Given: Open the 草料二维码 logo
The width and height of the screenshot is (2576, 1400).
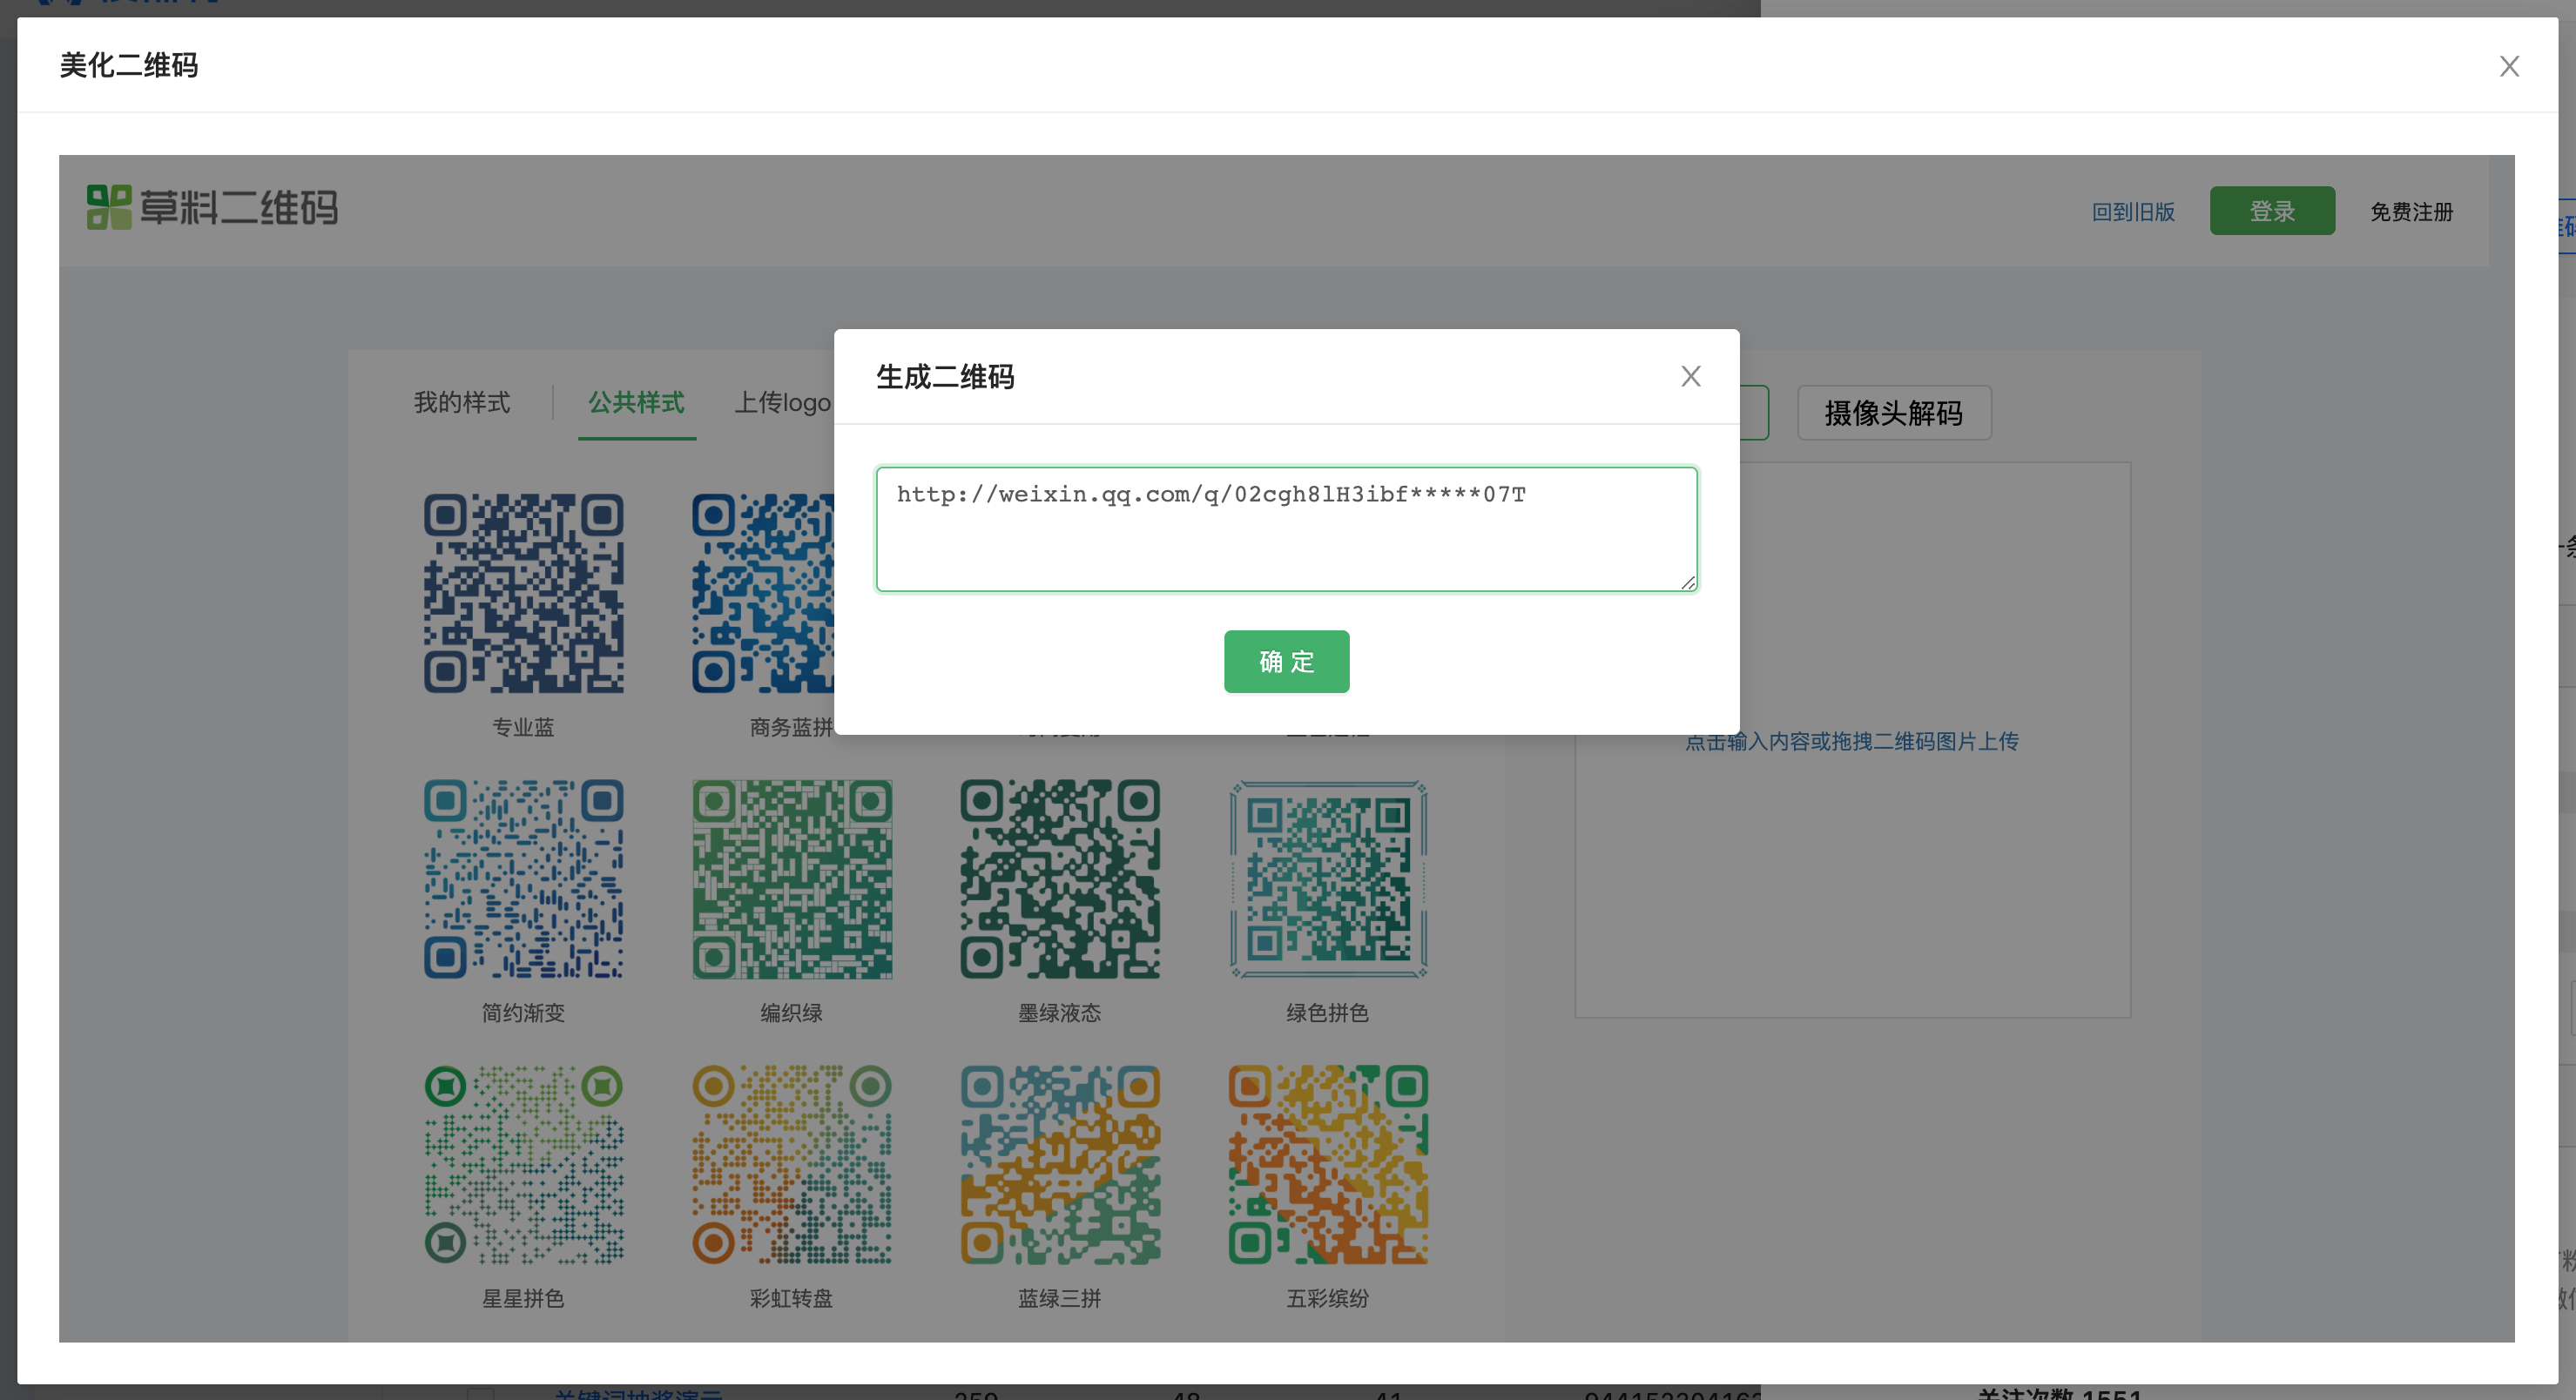Looking at the screenshot, I should 212,208.
